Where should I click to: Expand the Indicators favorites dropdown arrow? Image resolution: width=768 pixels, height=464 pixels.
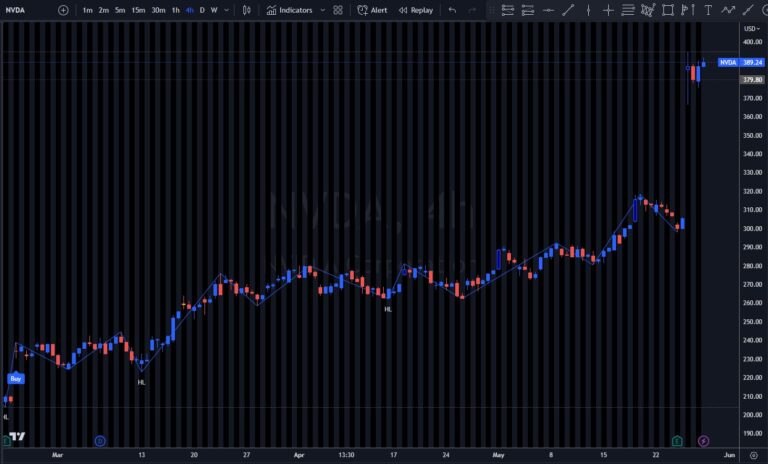click(321, 10)
